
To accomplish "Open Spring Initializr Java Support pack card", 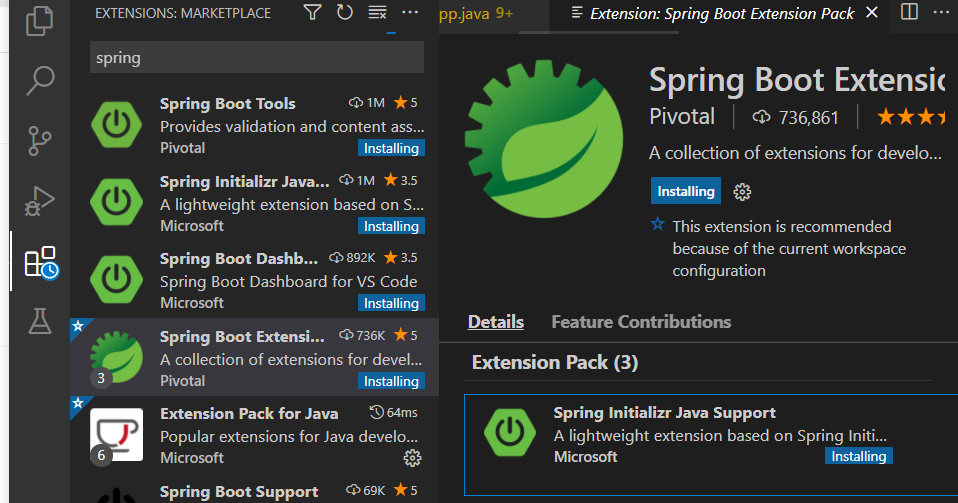I will click(x=711, y=444).
